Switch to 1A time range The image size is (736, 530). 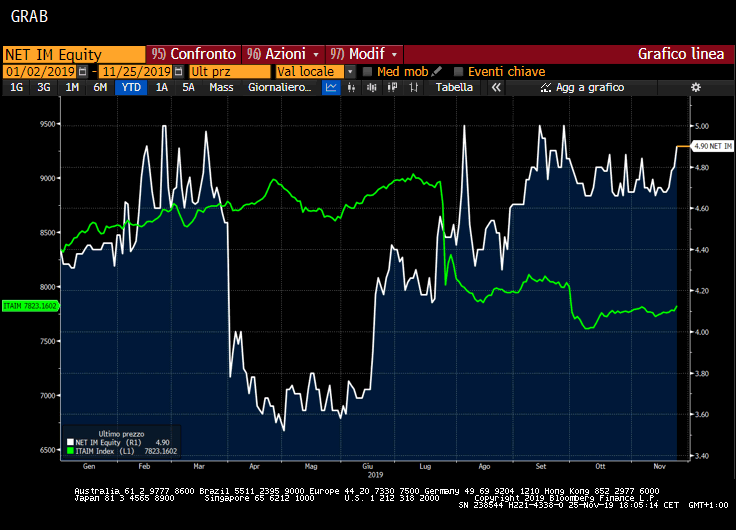(x=161, y=87)
